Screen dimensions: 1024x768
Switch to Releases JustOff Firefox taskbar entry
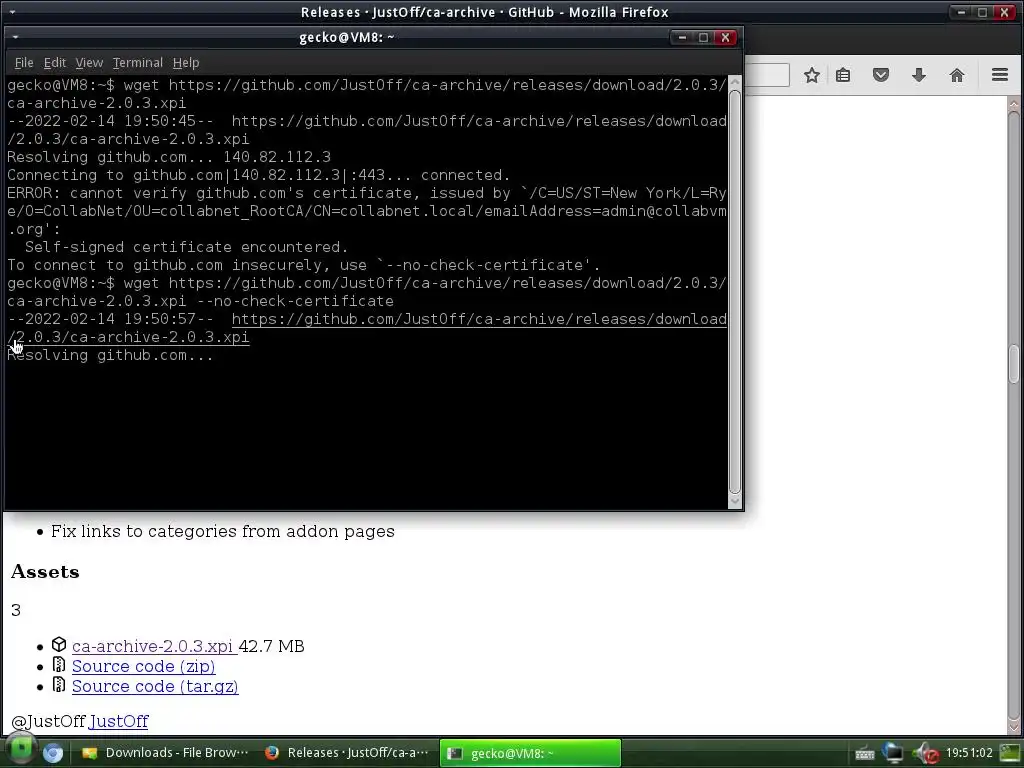coord(347,753)
